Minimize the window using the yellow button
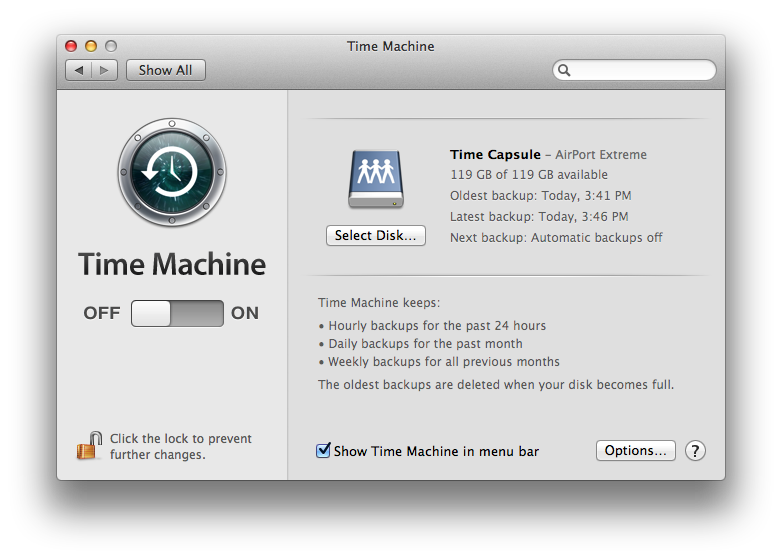This screenshot has height=559, width=782. tap(91, 46)
